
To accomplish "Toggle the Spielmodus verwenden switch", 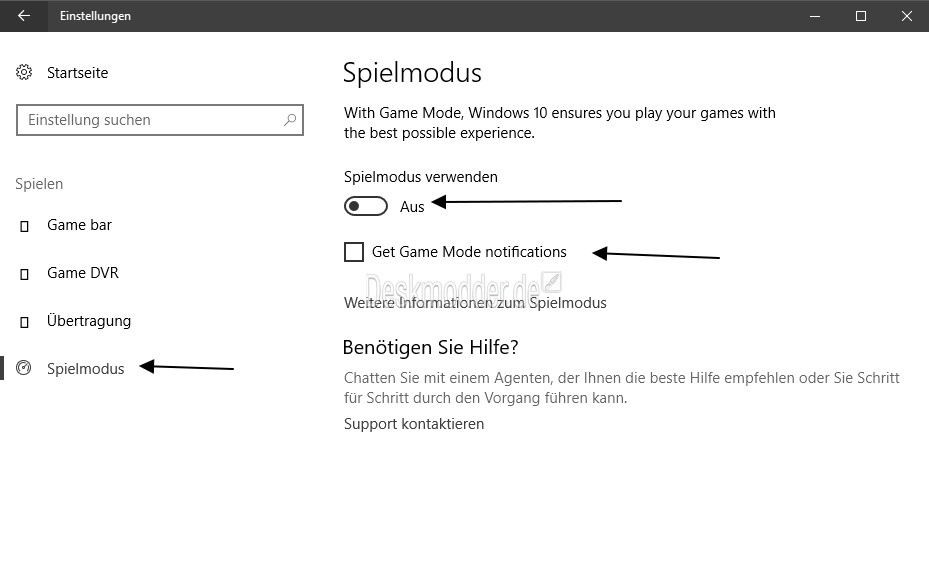I will 366,206.
